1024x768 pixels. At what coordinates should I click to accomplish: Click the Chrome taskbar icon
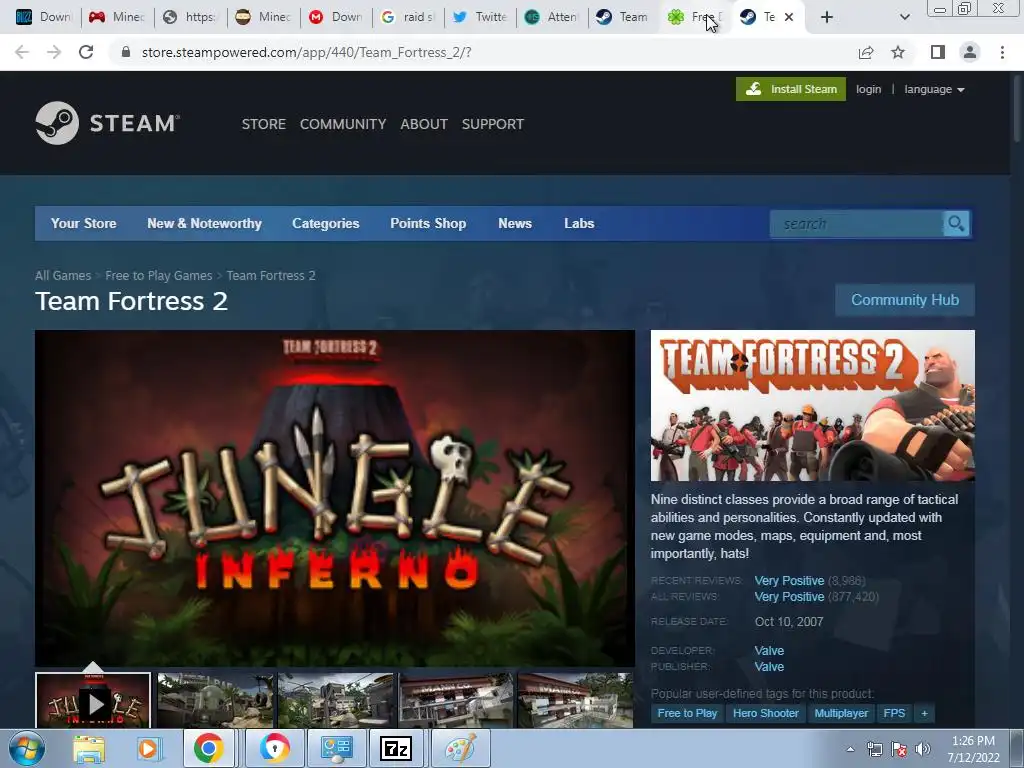[208, 748]
